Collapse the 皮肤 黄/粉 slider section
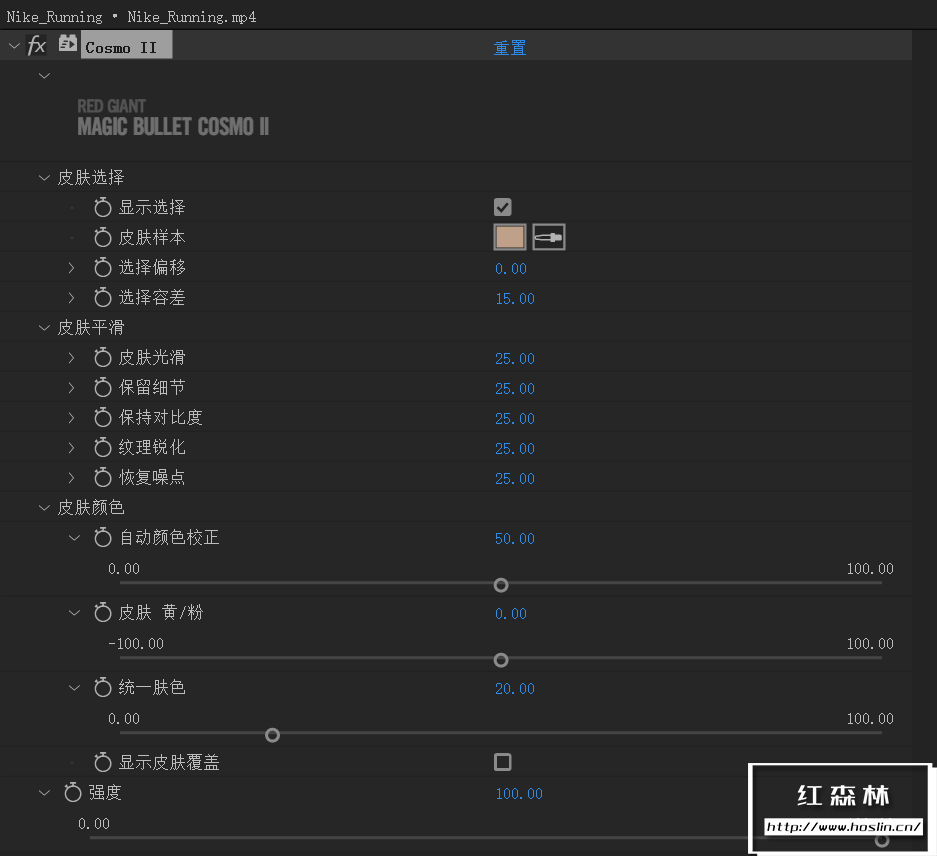The width and height of the screenshot is (937, 856). pyautogui.click(x=74, y=612)
